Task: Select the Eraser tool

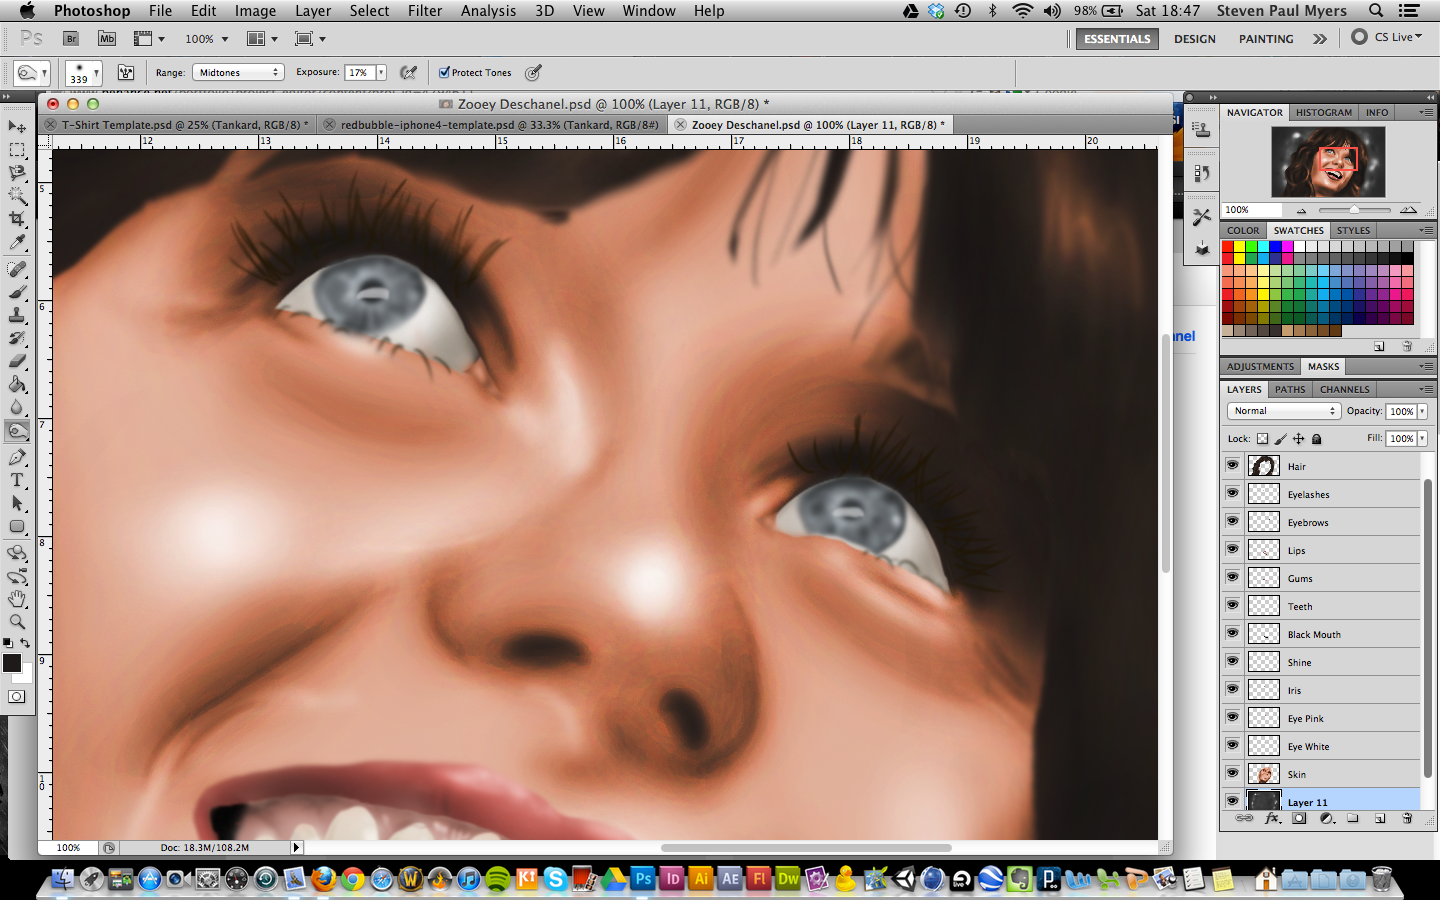Action: click(x=17, y=362)
